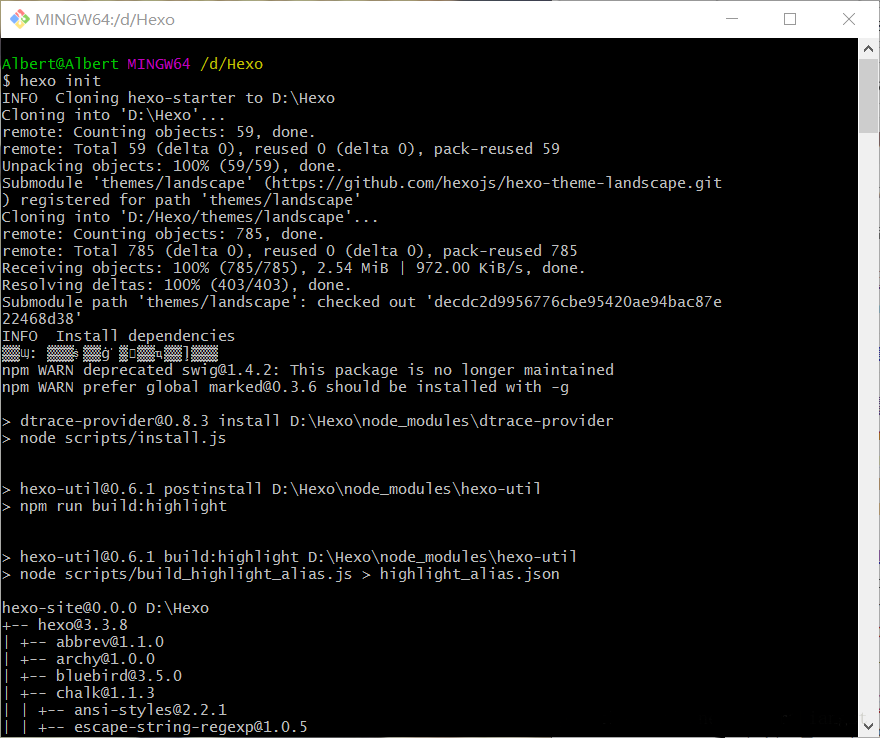Image resolution: width=880 pixels, height=738 pixels.
Task: Click 'Unpacking objects: 100% (59/59), done.' line
Action: [x=172, y=166]
